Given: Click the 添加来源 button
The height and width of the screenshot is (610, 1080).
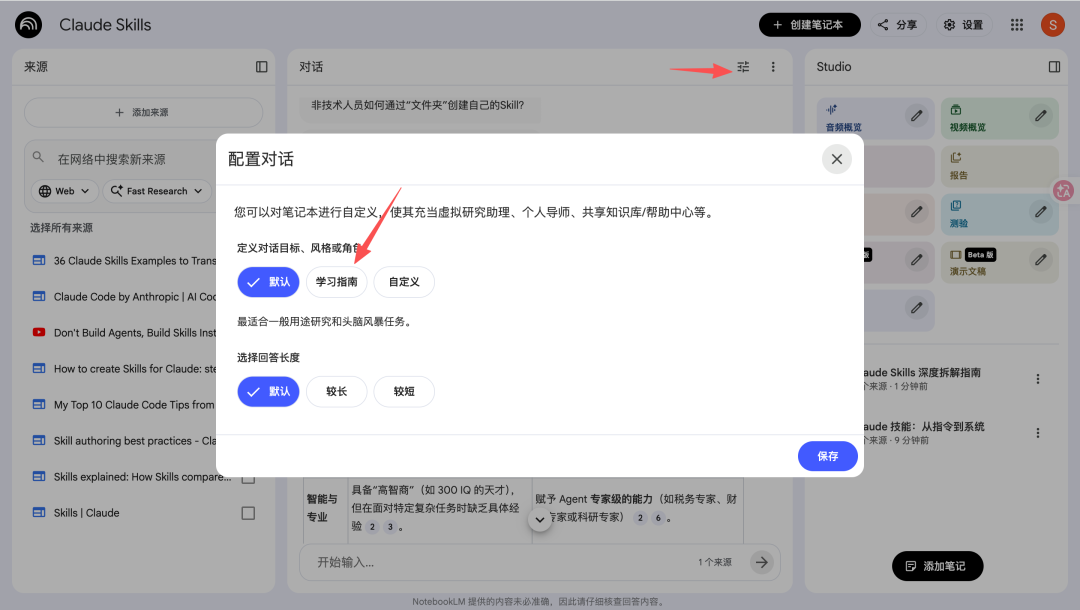Looking at the screenshot, I should point(143,112).
